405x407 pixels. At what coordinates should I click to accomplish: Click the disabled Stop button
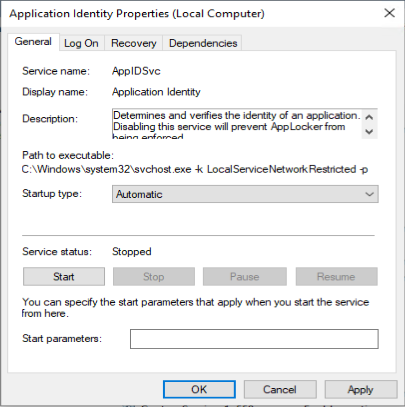[154, 276]
